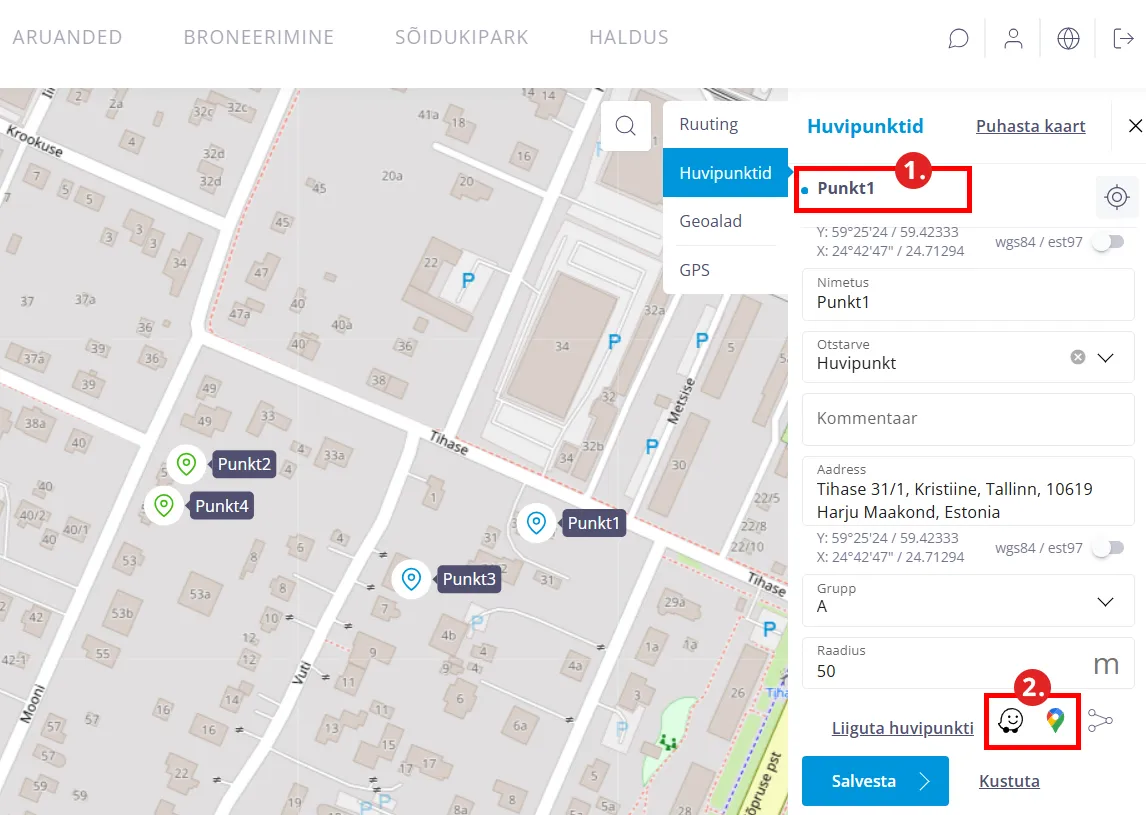Click the Kommentaar input field
Image resolution: width=1146 pixels, height=815 pixels.
(968, 418)
